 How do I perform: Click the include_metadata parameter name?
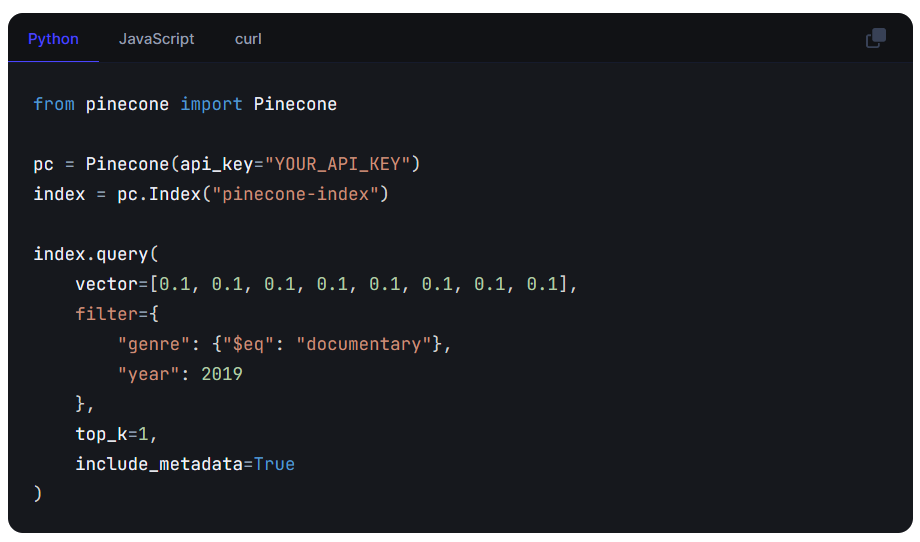click(159, 464)
